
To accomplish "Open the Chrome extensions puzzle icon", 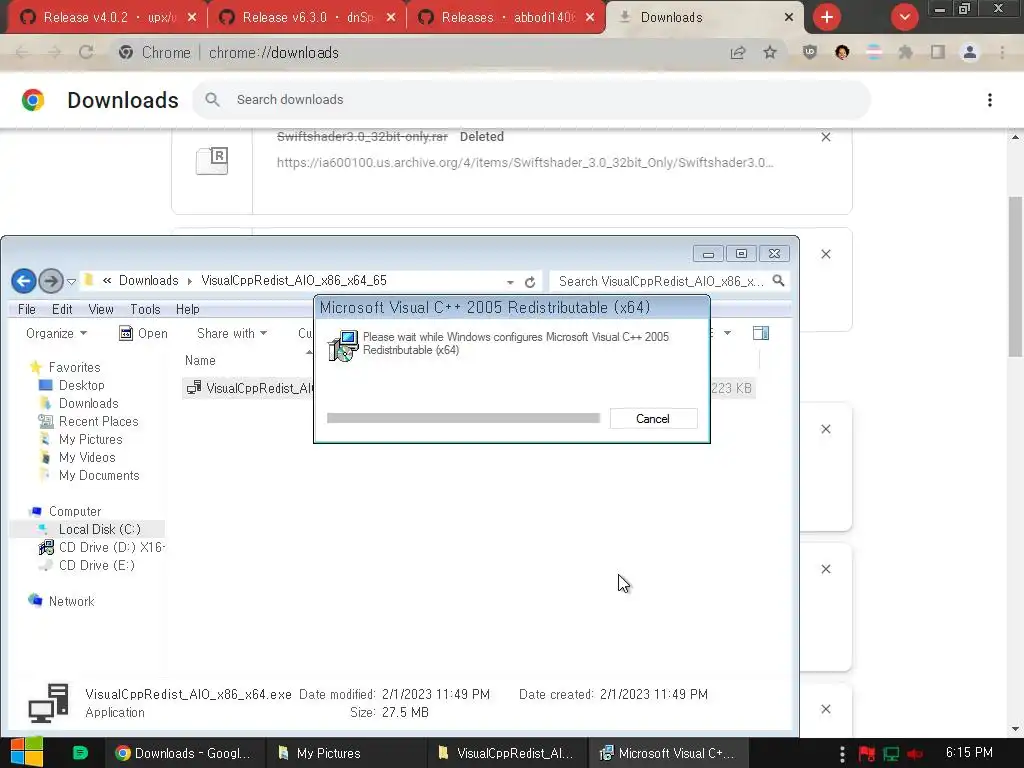I will [x=905, y=52].
